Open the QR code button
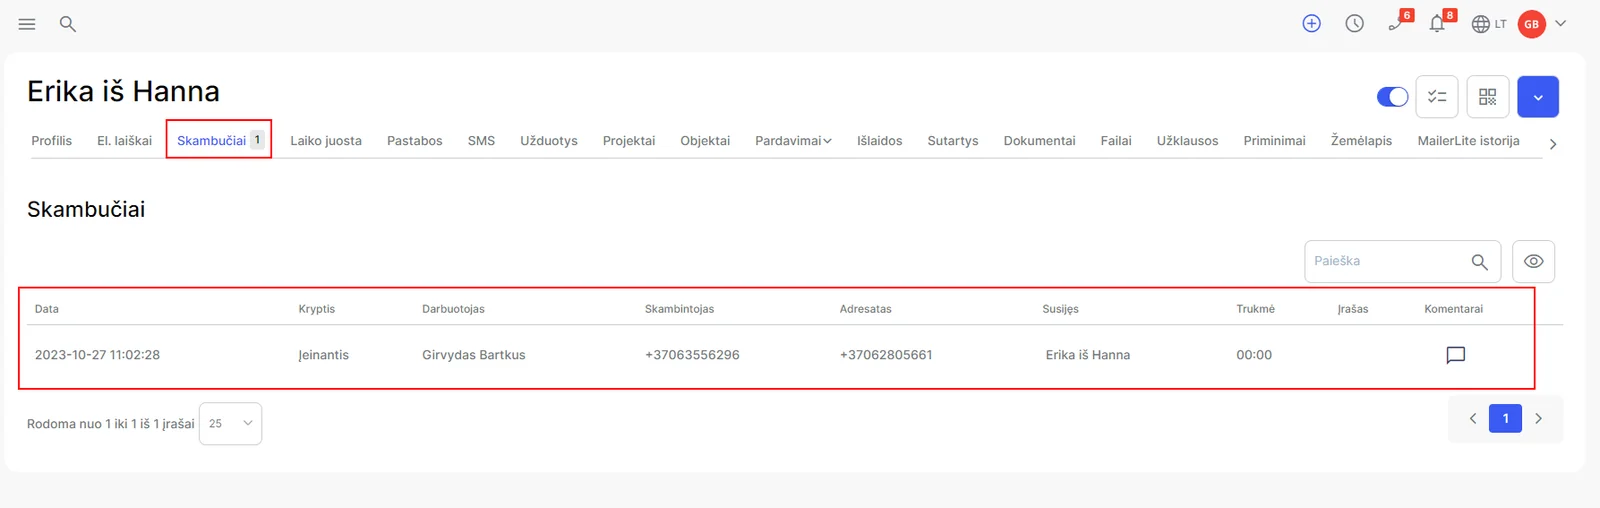 1488,97
